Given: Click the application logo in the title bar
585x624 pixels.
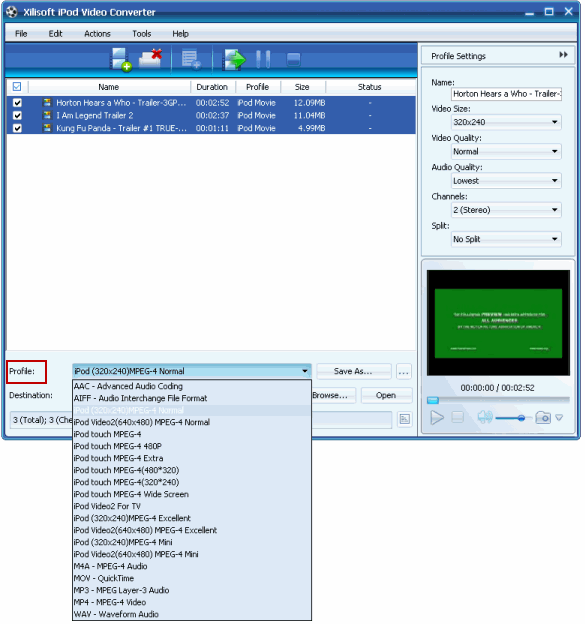Looking at the screenshot, I should click(x=12, y=12).
